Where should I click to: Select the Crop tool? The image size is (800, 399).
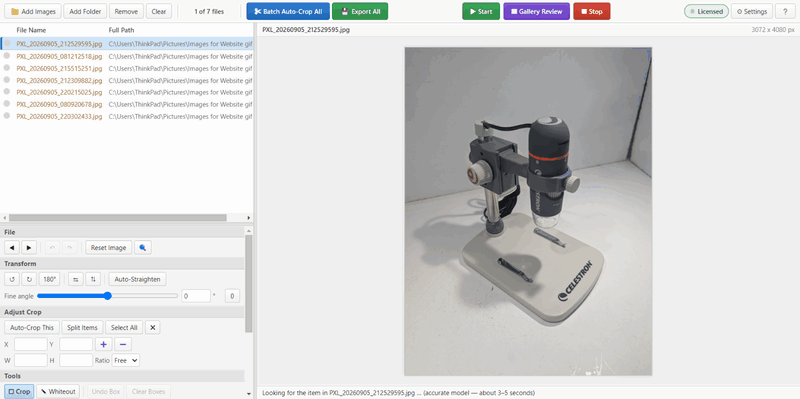tap(19, 391)
